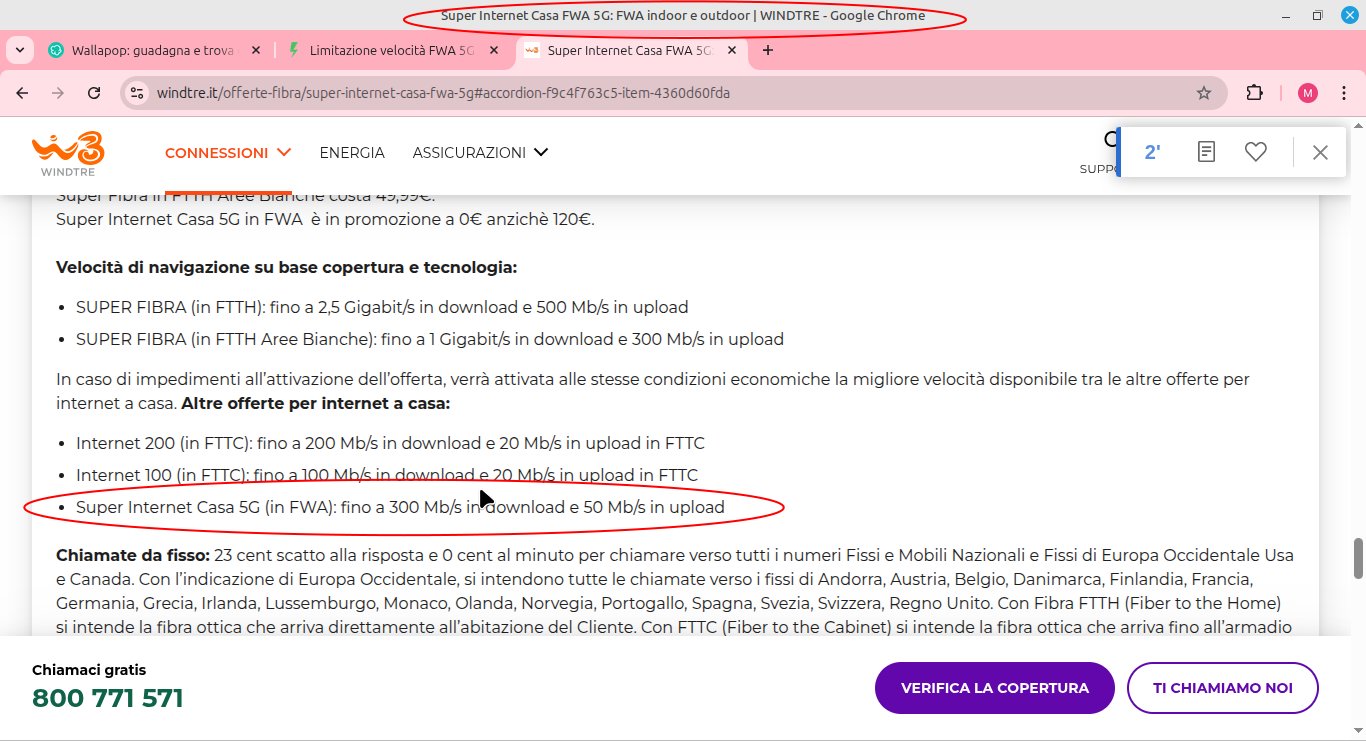
Task: Click the "SUPER FIBRA (in FTTH): fino a 2,5 Gigabit/s" line
Action: (382, 307)
